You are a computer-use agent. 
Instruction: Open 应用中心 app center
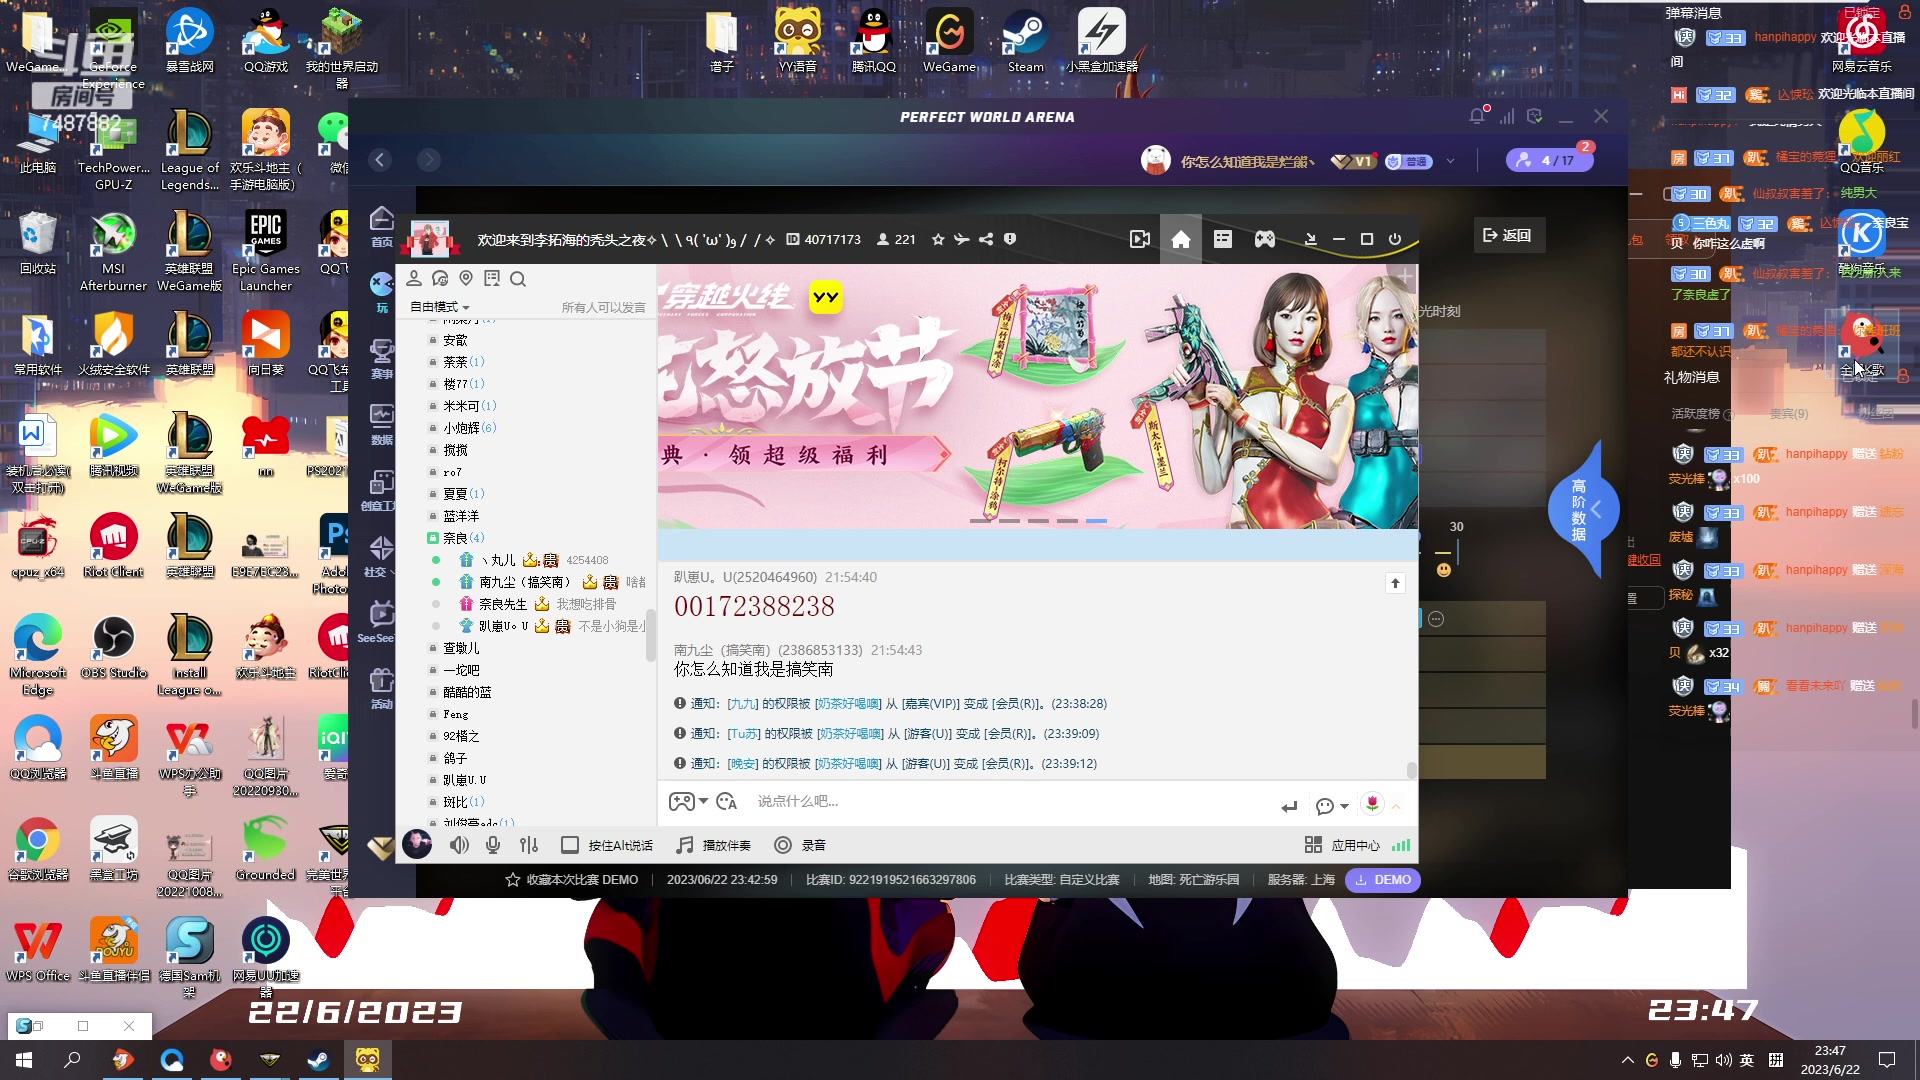point(1342,845)
